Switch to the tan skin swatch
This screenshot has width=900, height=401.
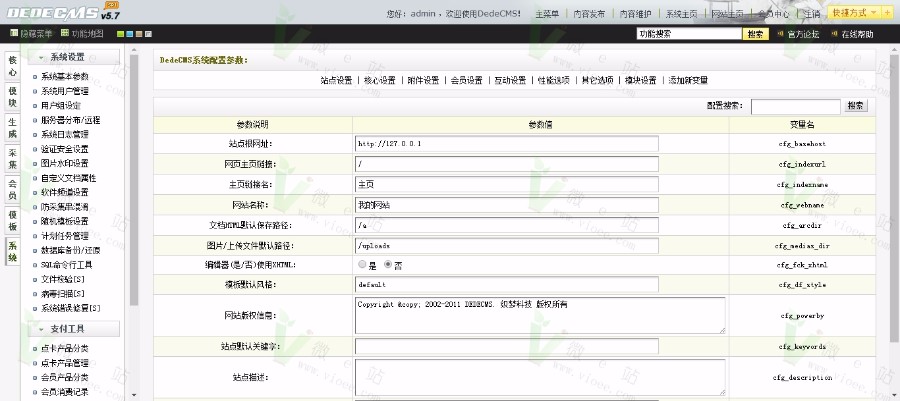coord(139,34)
